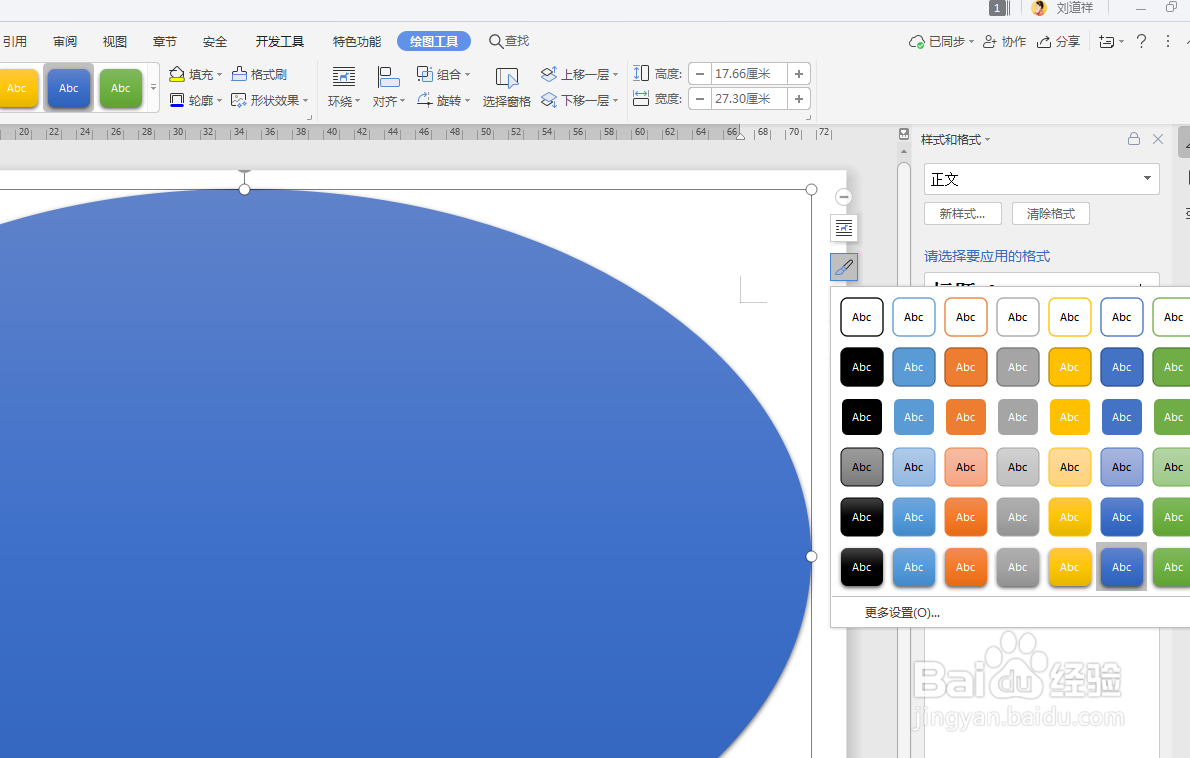Expand Send Backward (下移一层) dropdown arrow
The width and height of the screenshot is (1190, 758).
(x=615, y=100)
